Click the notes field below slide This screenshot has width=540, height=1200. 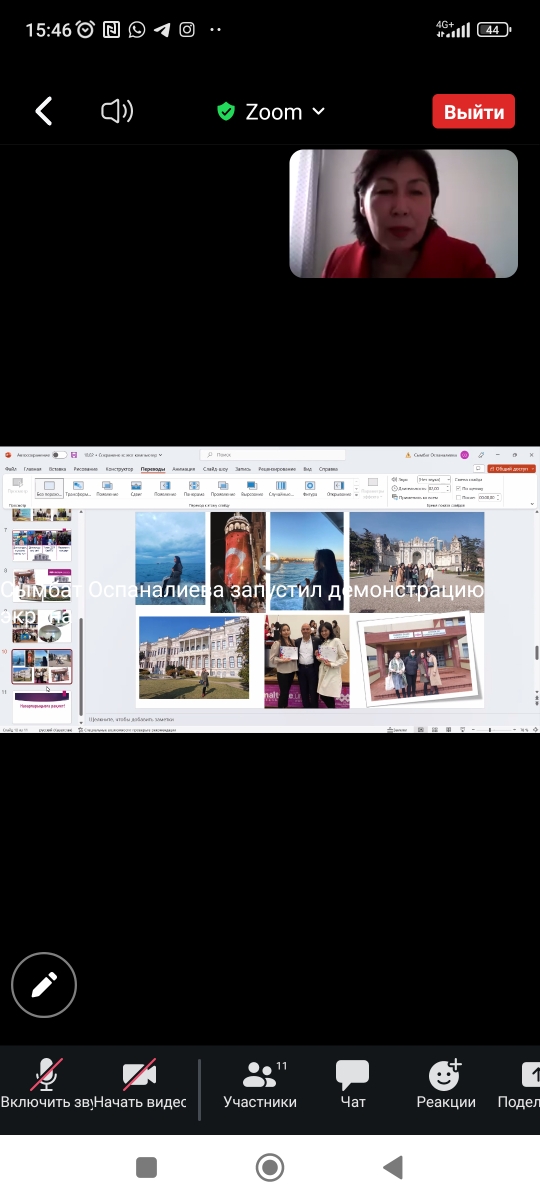pyautogui.click(x=308, y=719)
